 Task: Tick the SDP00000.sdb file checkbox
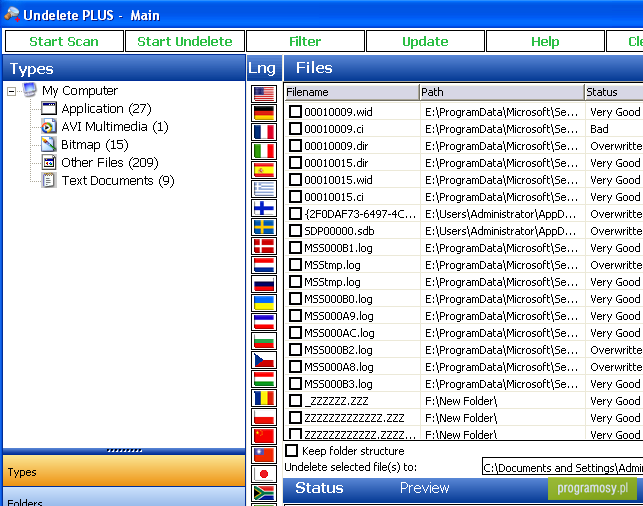point(295,230)
